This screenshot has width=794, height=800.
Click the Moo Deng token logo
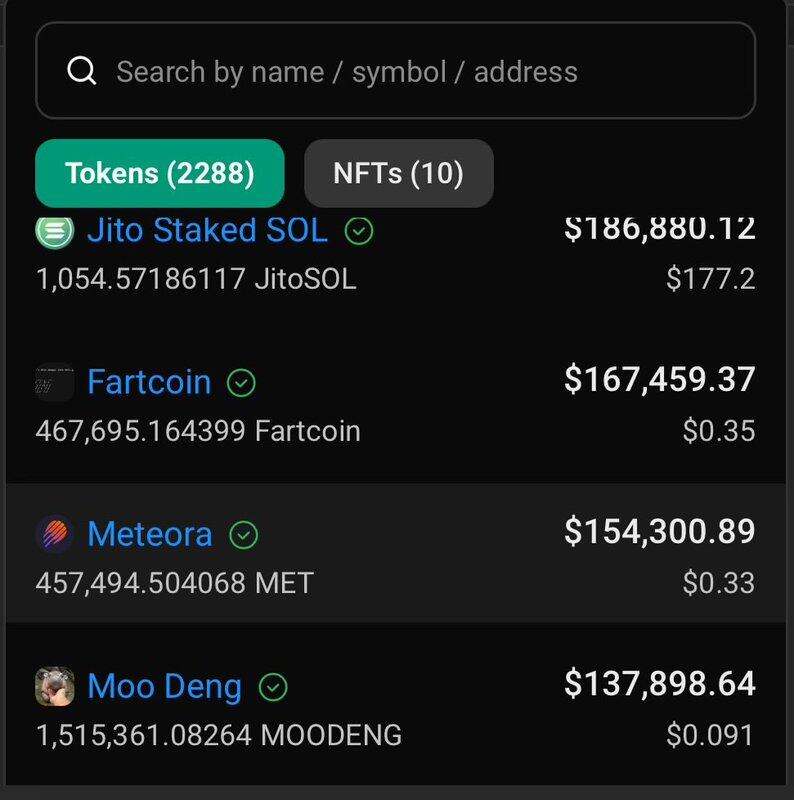(x=54, y=686)
